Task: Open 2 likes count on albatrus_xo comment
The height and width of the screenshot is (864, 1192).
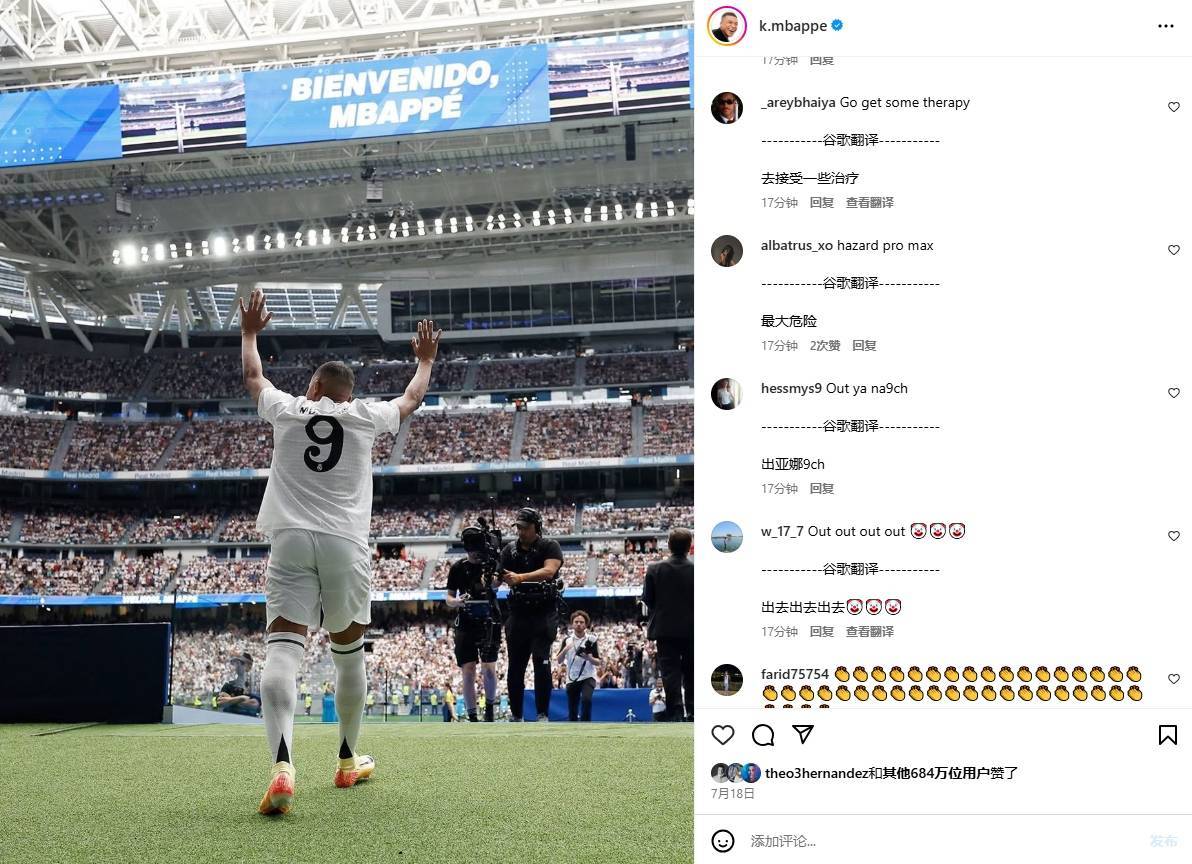Action: (825, 345)
